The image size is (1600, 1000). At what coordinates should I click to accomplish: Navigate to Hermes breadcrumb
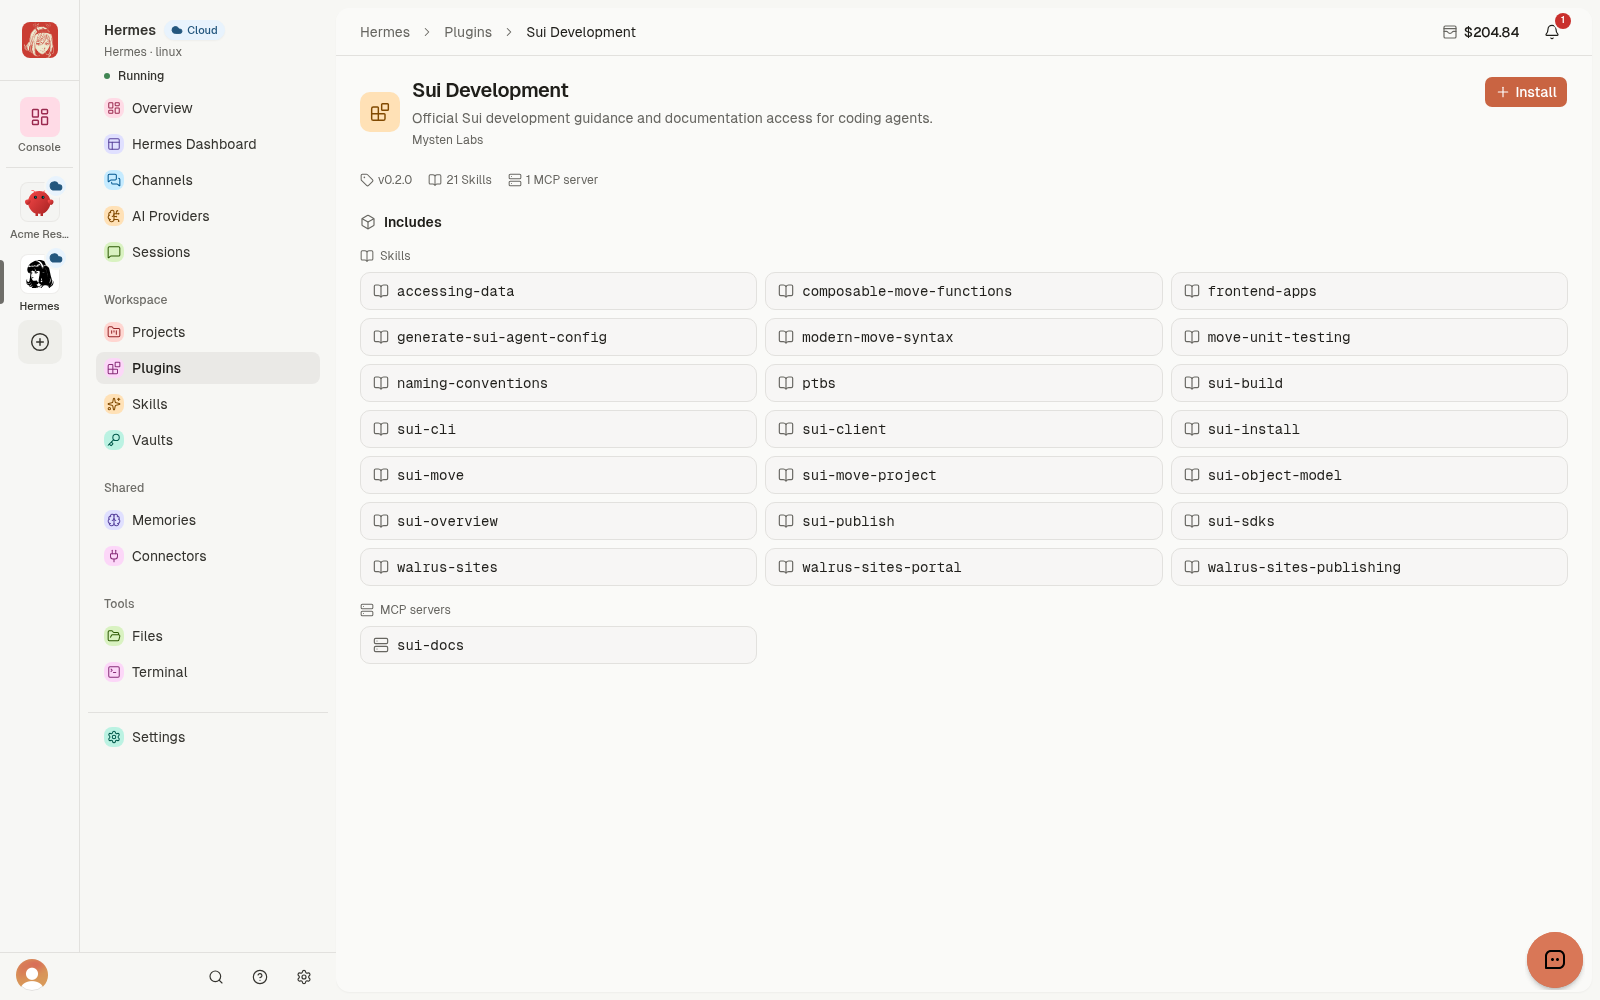(x=385, y=32)
